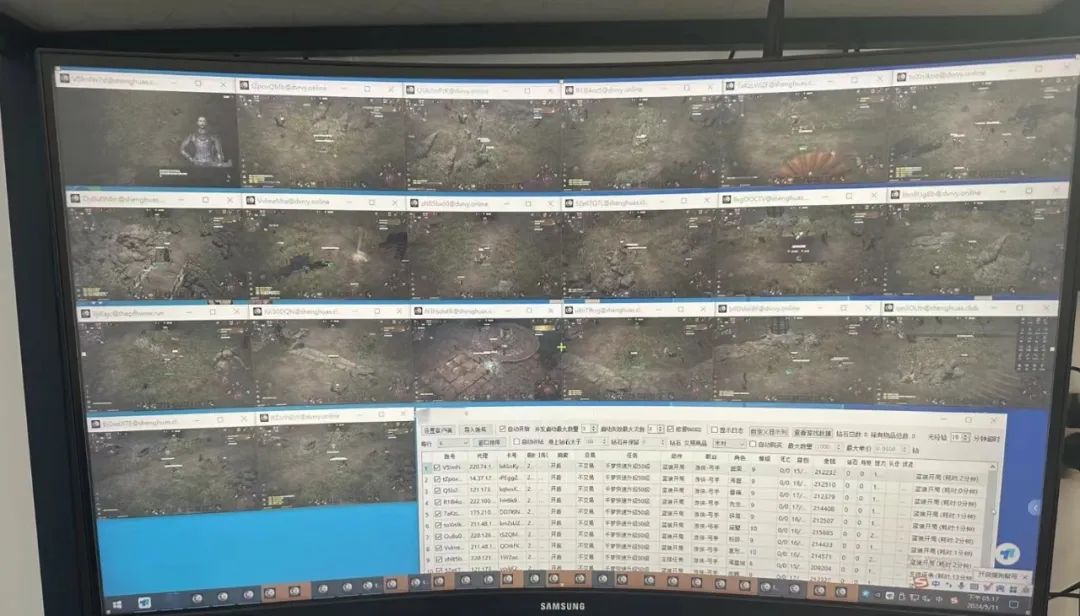Select the money value 212510
Screen dimensions: 1080x616
tap(824, 484)
